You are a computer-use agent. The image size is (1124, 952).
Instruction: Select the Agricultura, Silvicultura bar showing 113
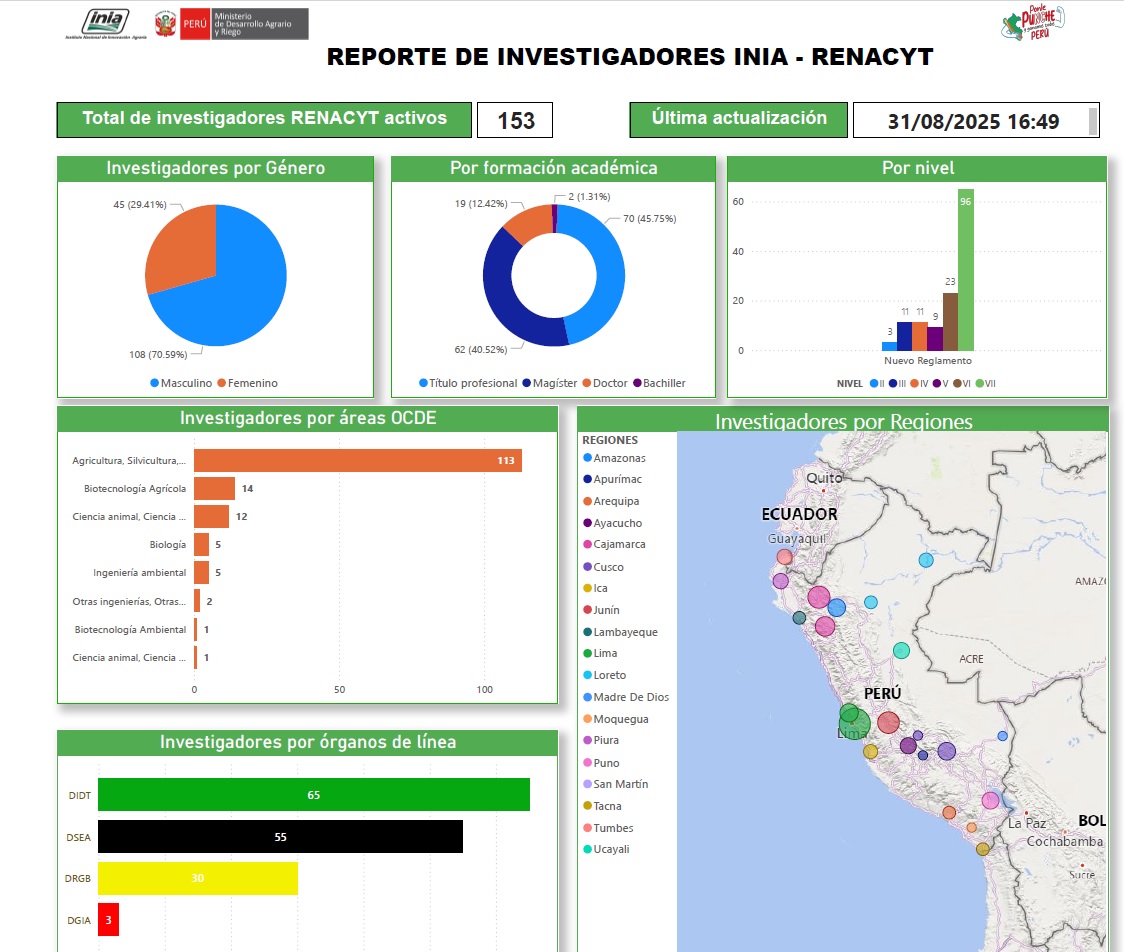tap(357, 460)
